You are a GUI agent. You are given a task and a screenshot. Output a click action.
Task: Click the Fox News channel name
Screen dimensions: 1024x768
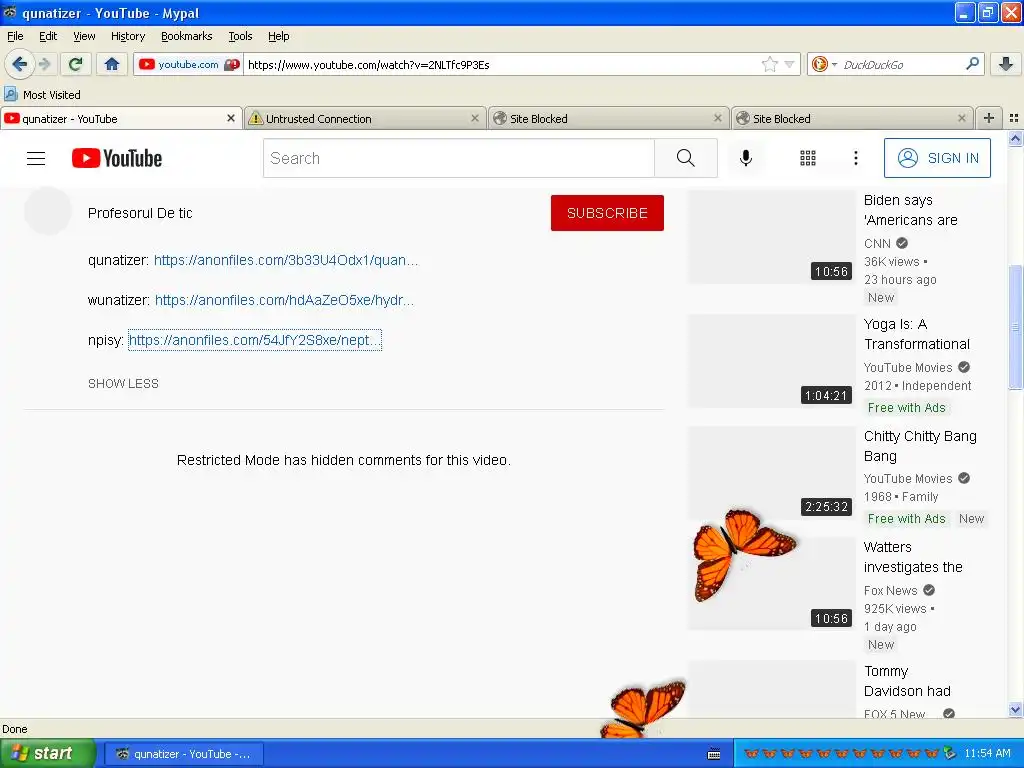tap(890, 590)
